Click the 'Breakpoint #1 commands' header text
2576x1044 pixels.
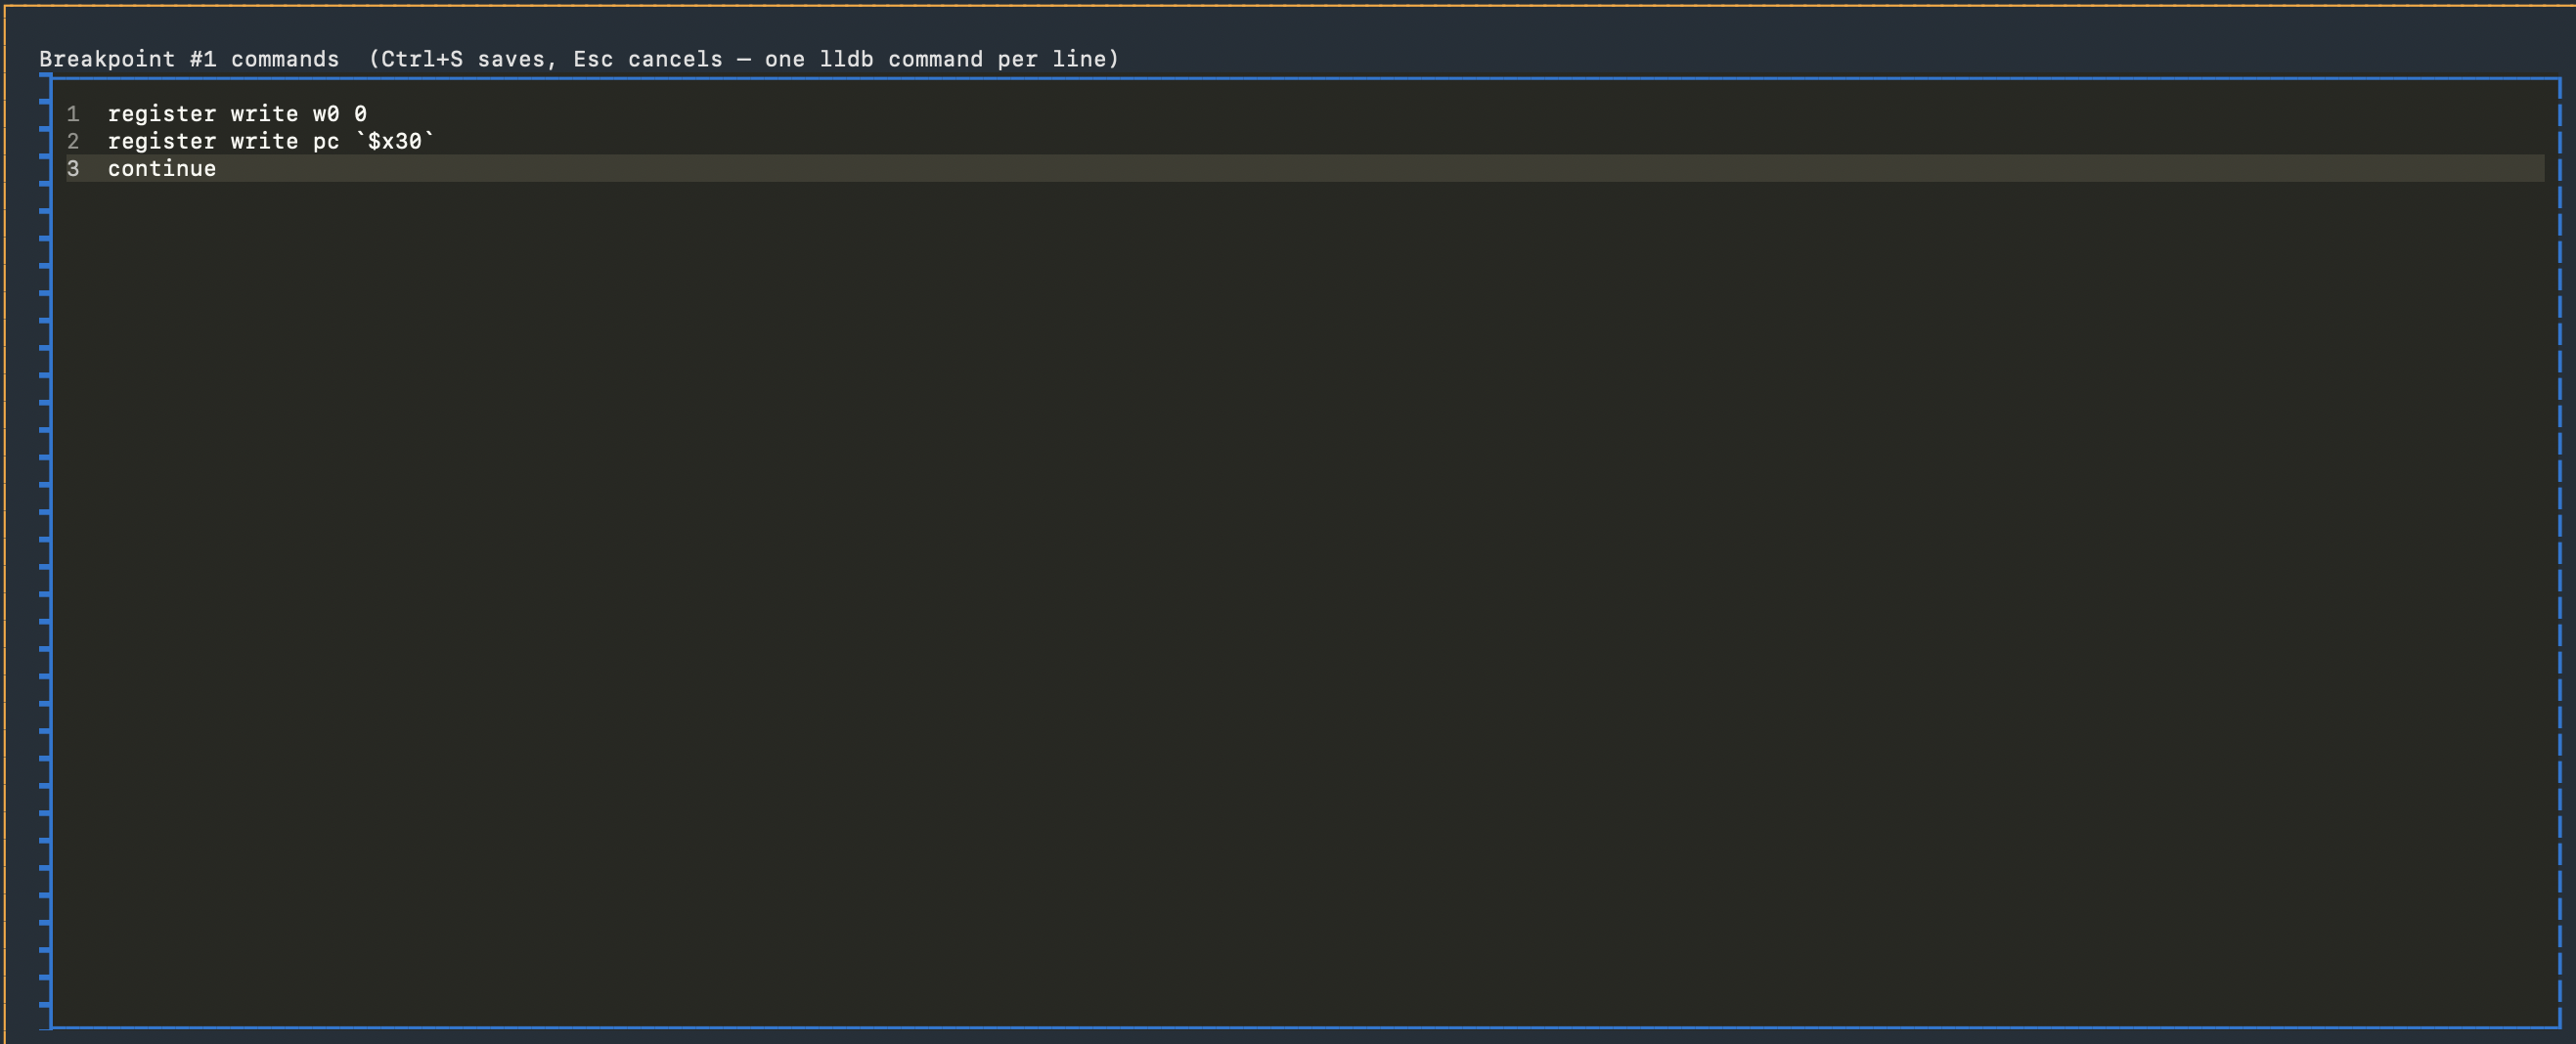click(189, 59)
